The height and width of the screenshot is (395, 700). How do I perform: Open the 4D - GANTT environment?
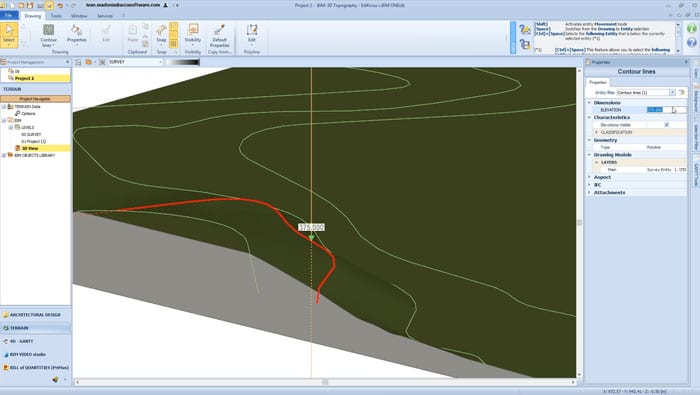point(35,341)
